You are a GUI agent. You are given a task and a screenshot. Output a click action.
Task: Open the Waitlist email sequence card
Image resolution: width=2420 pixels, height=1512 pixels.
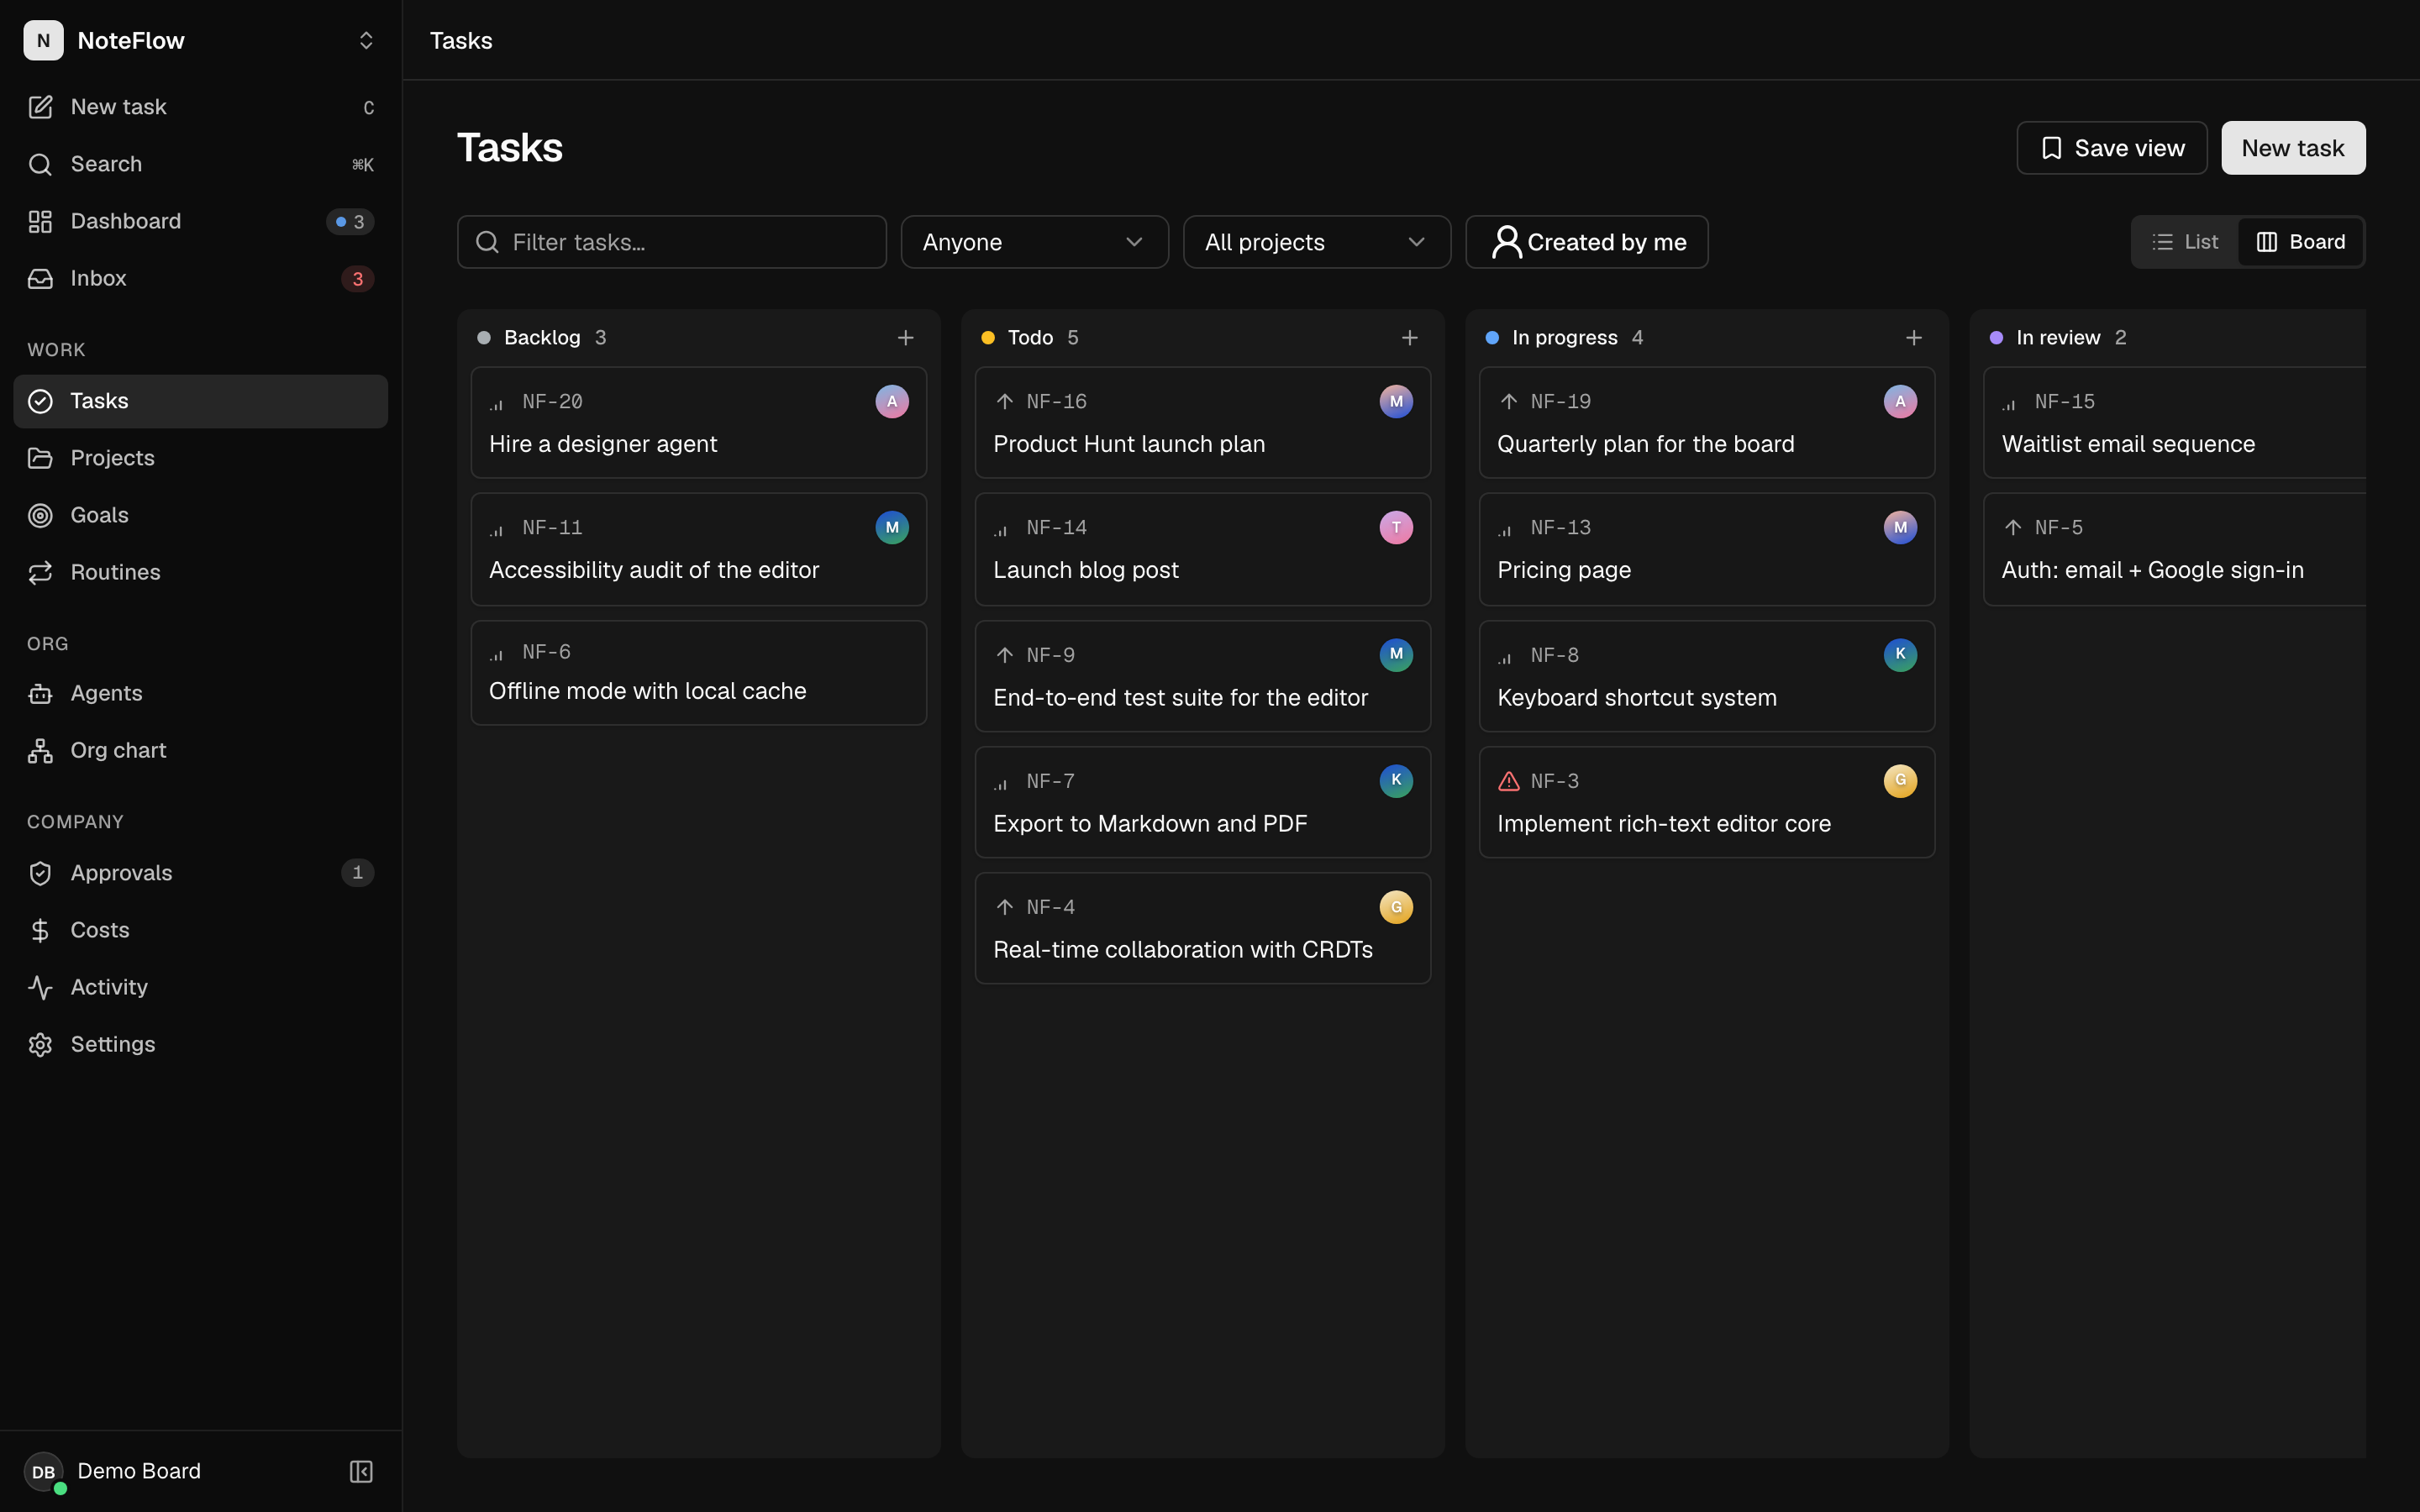[2174, 423]
